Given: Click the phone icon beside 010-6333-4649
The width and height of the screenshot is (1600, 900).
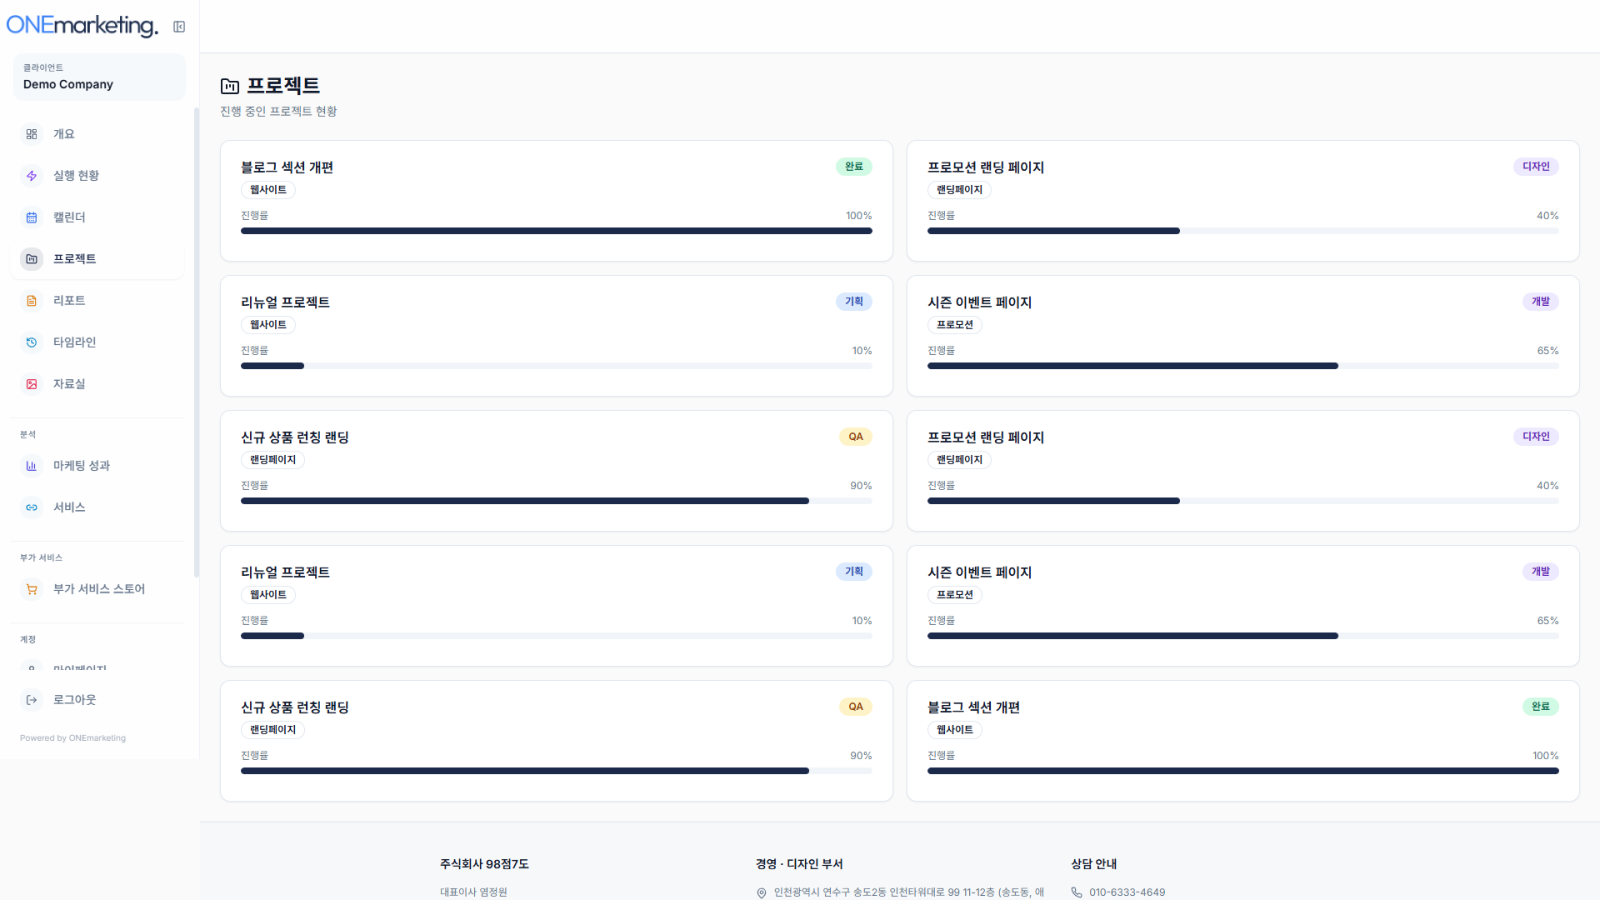Looking at the screenshot, I should click(x=1077, y=892).
